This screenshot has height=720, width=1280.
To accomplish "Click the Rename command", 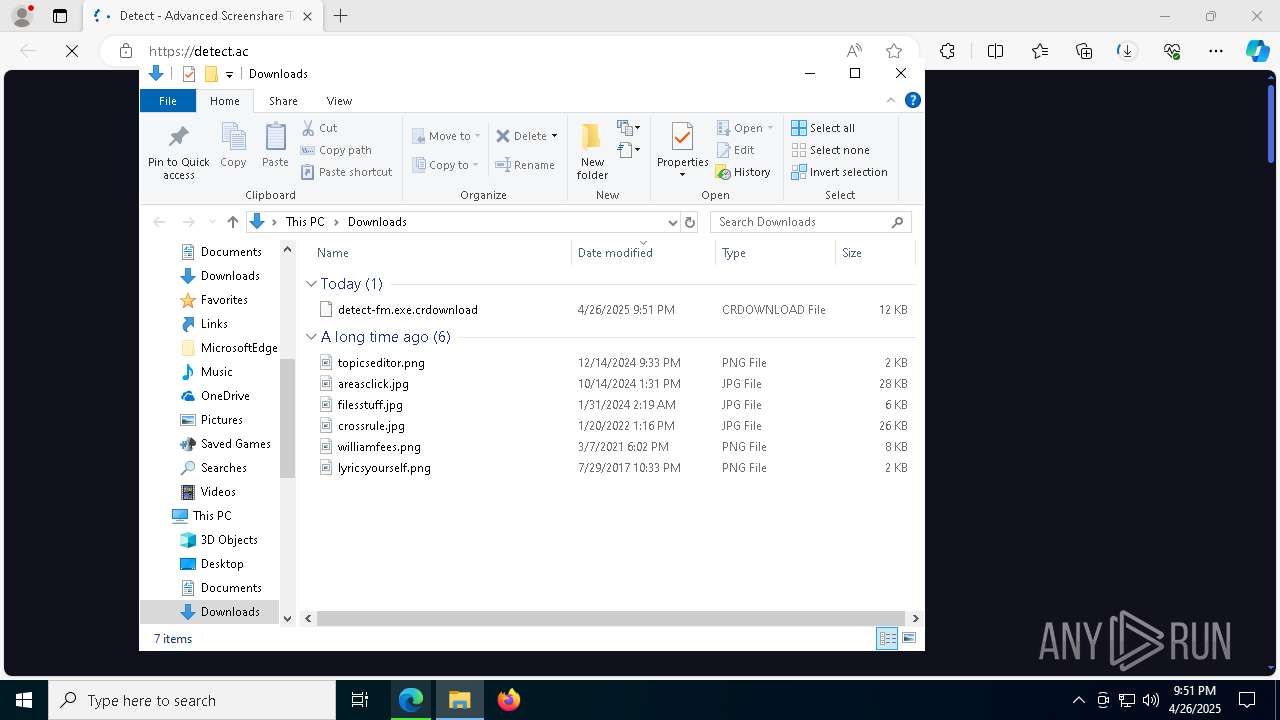I will (x=525, y=165).
